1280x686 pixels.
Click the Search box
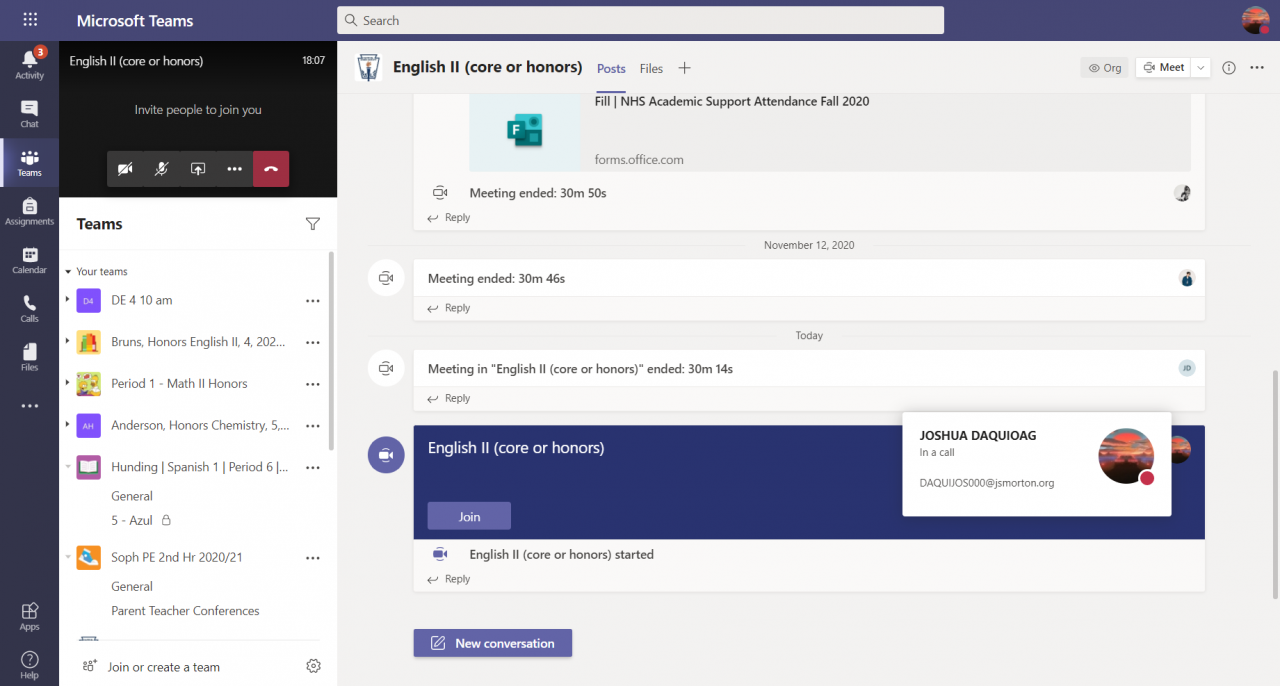pyautogui.click(x=641, y=20)
